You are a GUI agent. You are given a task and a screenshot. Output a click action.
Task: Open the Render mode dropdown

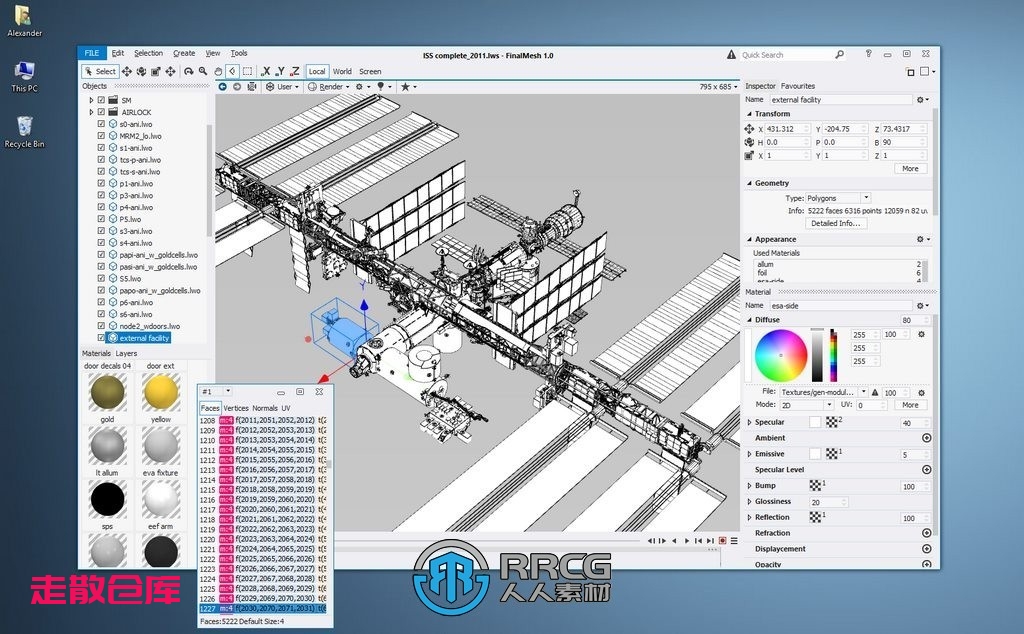328,86
